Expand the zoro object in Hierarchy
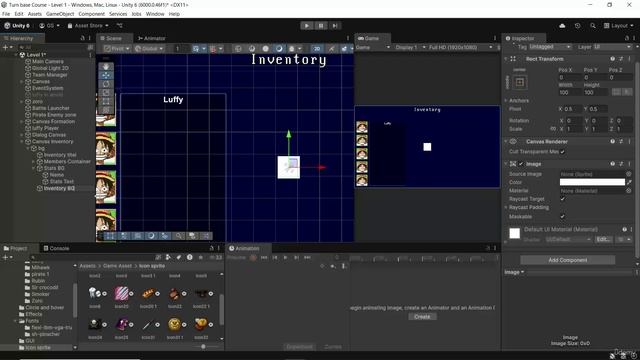This screenshot has width=640, height=360. (x=22, y=102)
